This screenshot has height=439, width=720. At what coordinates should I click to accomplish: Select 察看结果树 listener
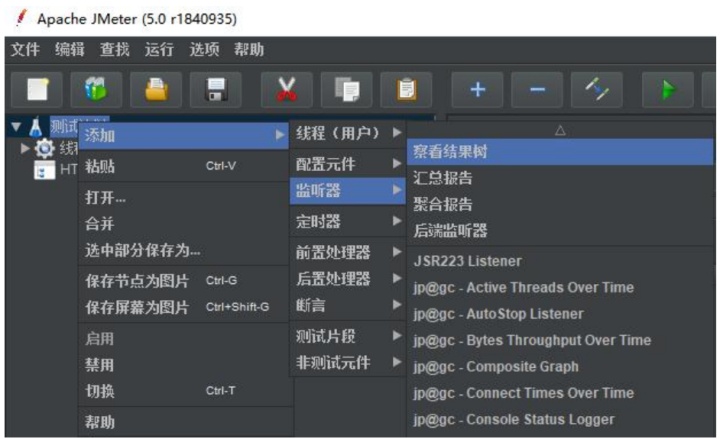pyautogui.click(x=560, y=152)
